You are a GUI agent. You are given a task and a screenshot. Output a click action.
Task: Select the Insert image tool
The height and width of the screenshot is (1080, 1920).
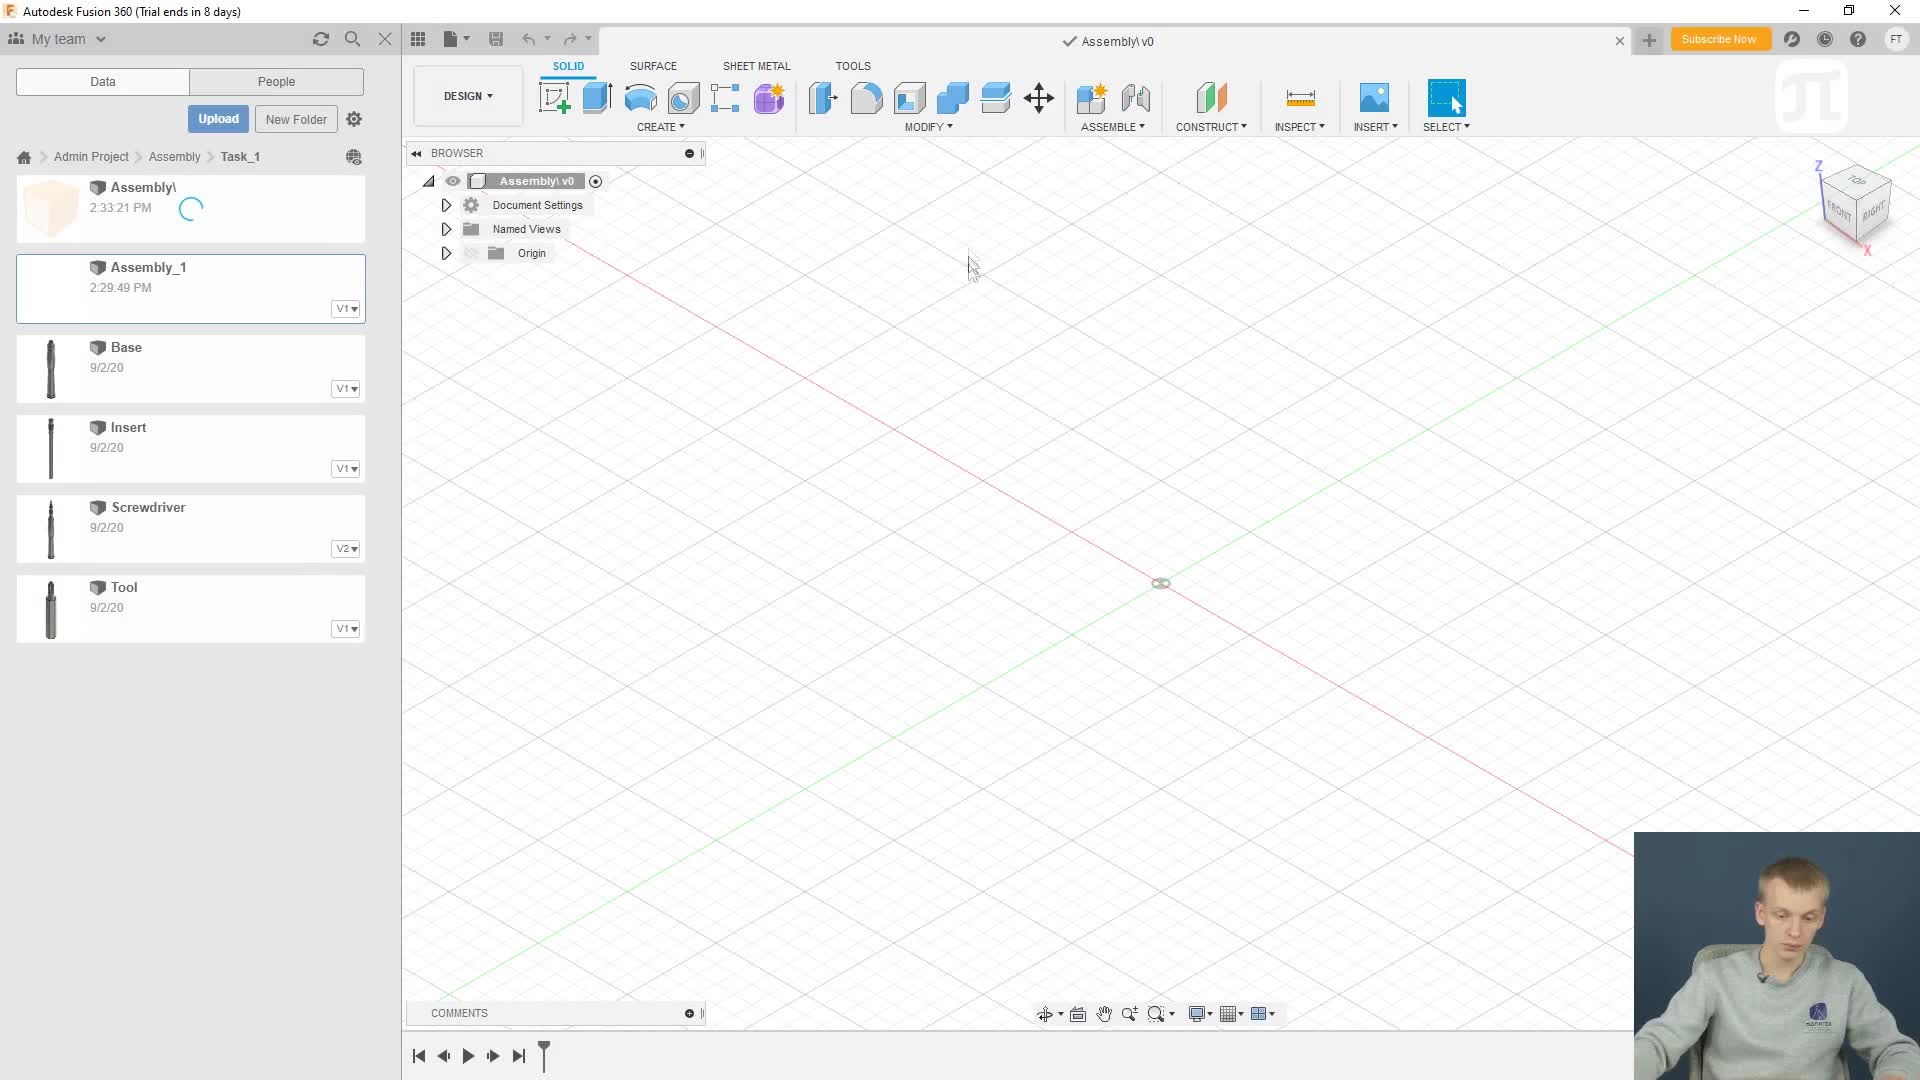(x=1374, y=98)
